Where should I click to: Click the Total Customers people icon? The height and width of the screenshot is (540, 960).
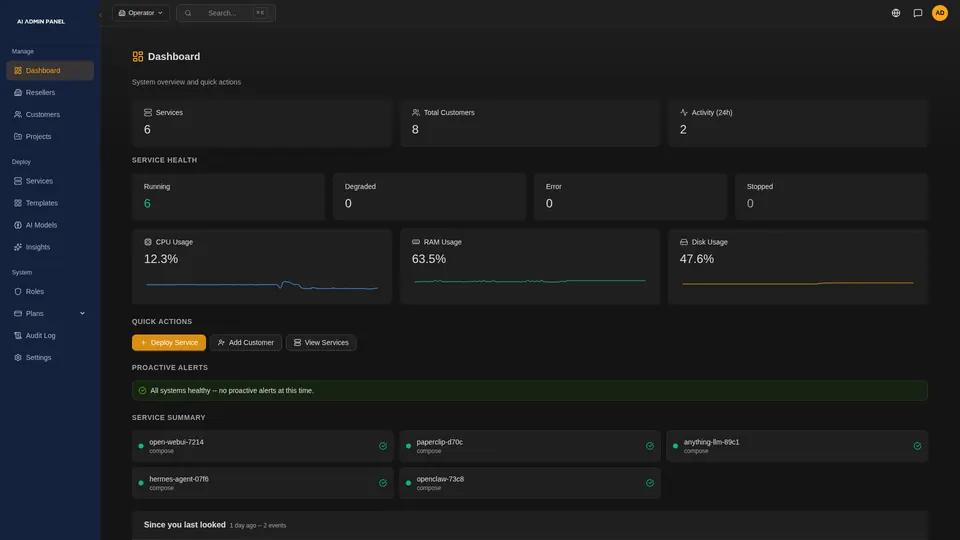click(x=416, y=113)
